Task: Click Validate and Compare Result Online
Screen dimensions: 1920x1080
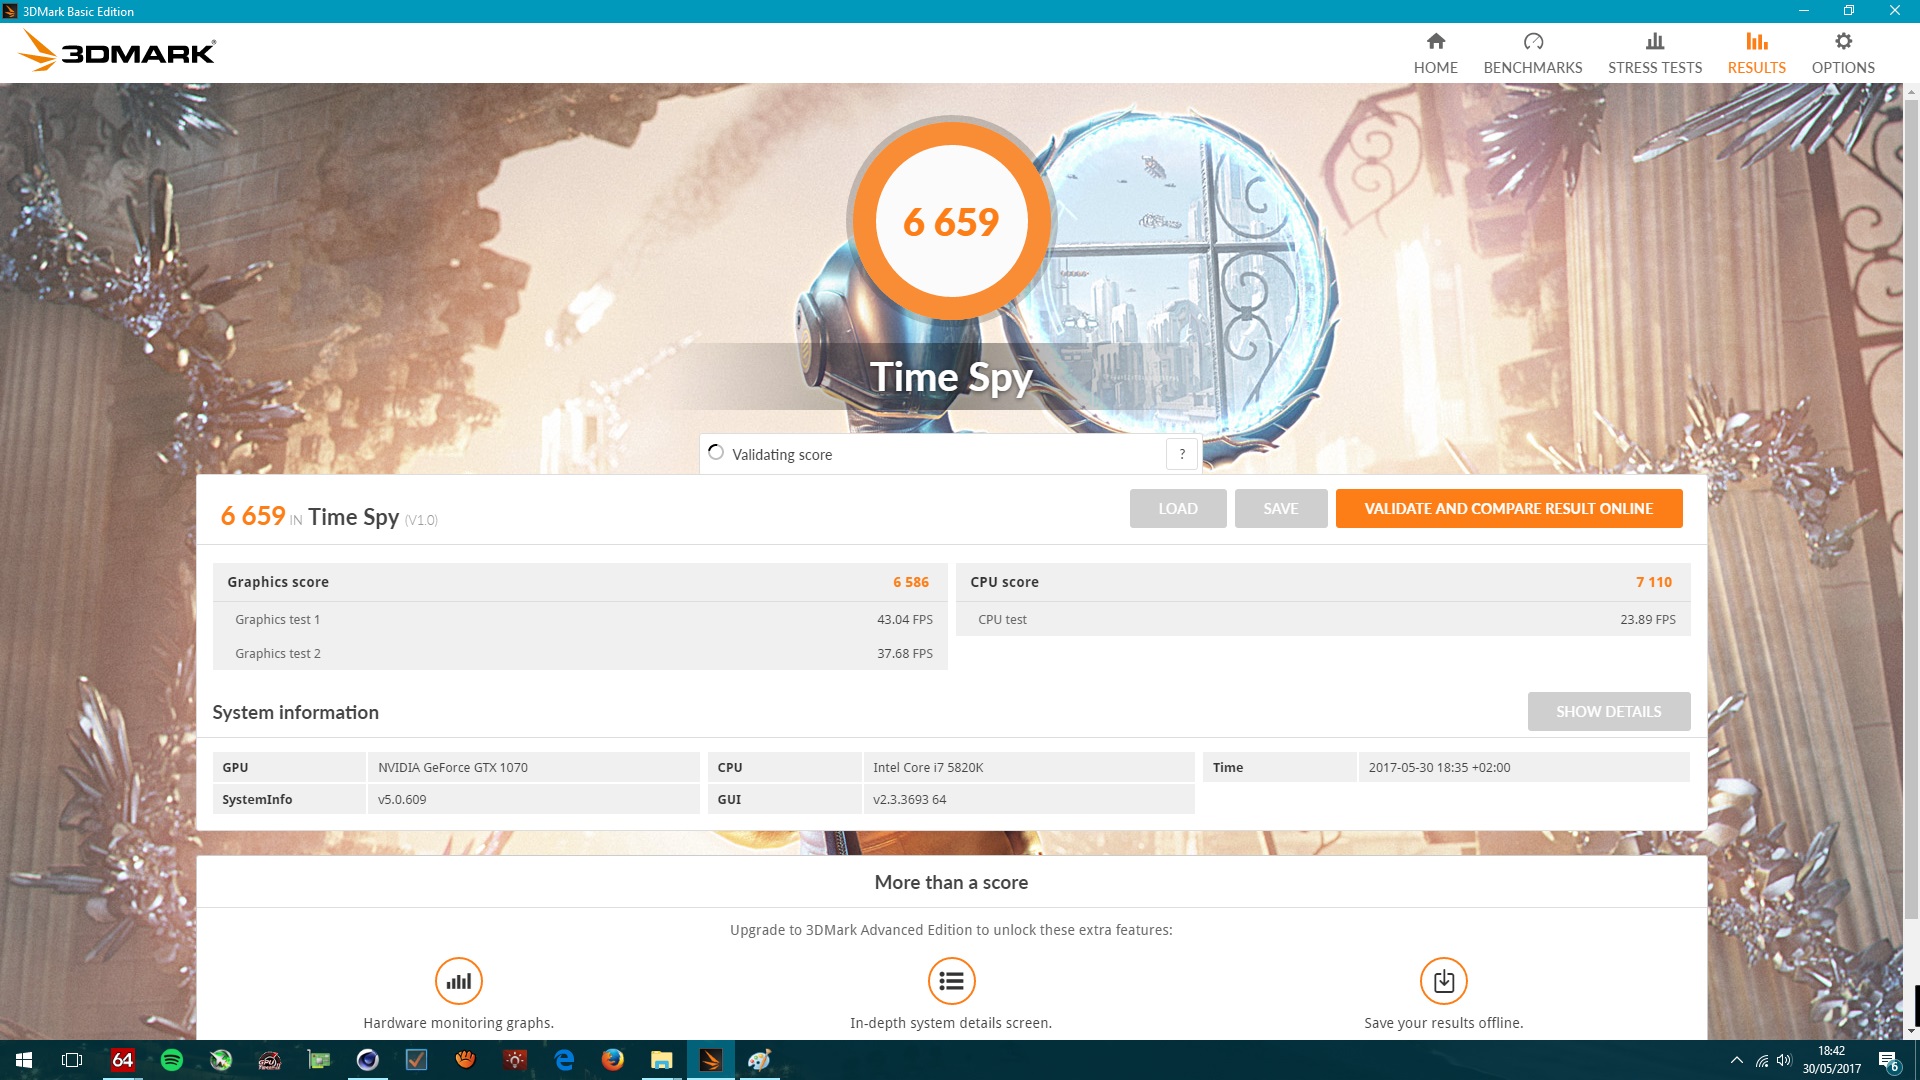Action: tap(1508, 508)
